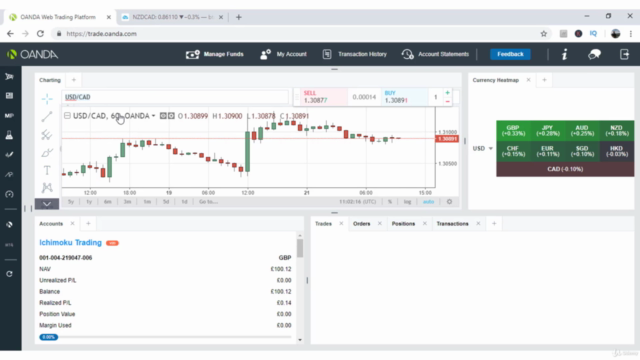Open the live chat icon
Screen dimensions: 640x360
pyautogui.click(x=594, y=54)
